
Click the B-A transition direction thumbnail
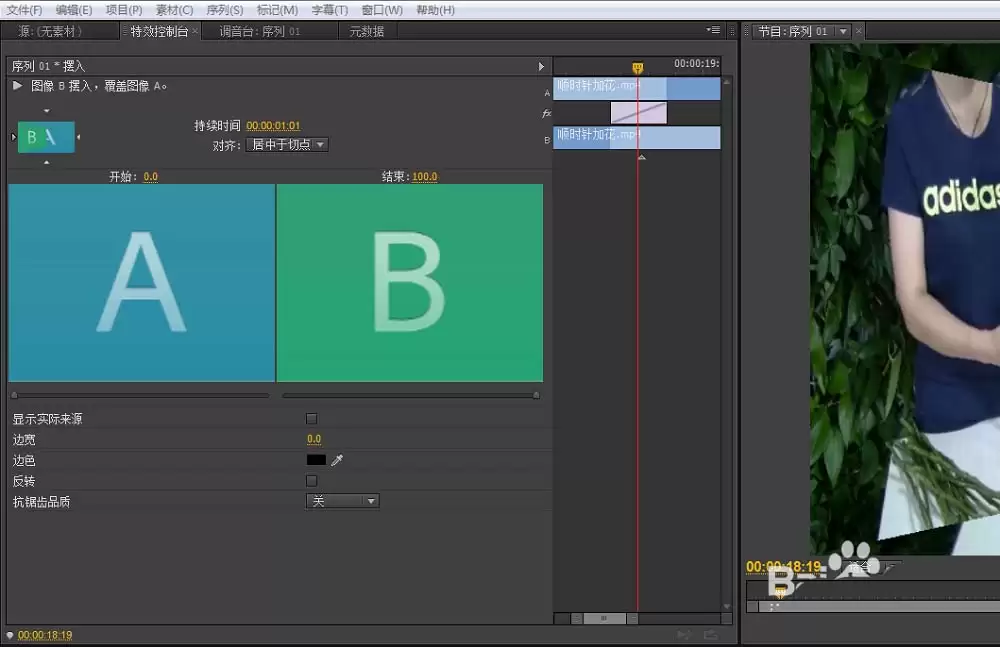[x=46, y=137]
